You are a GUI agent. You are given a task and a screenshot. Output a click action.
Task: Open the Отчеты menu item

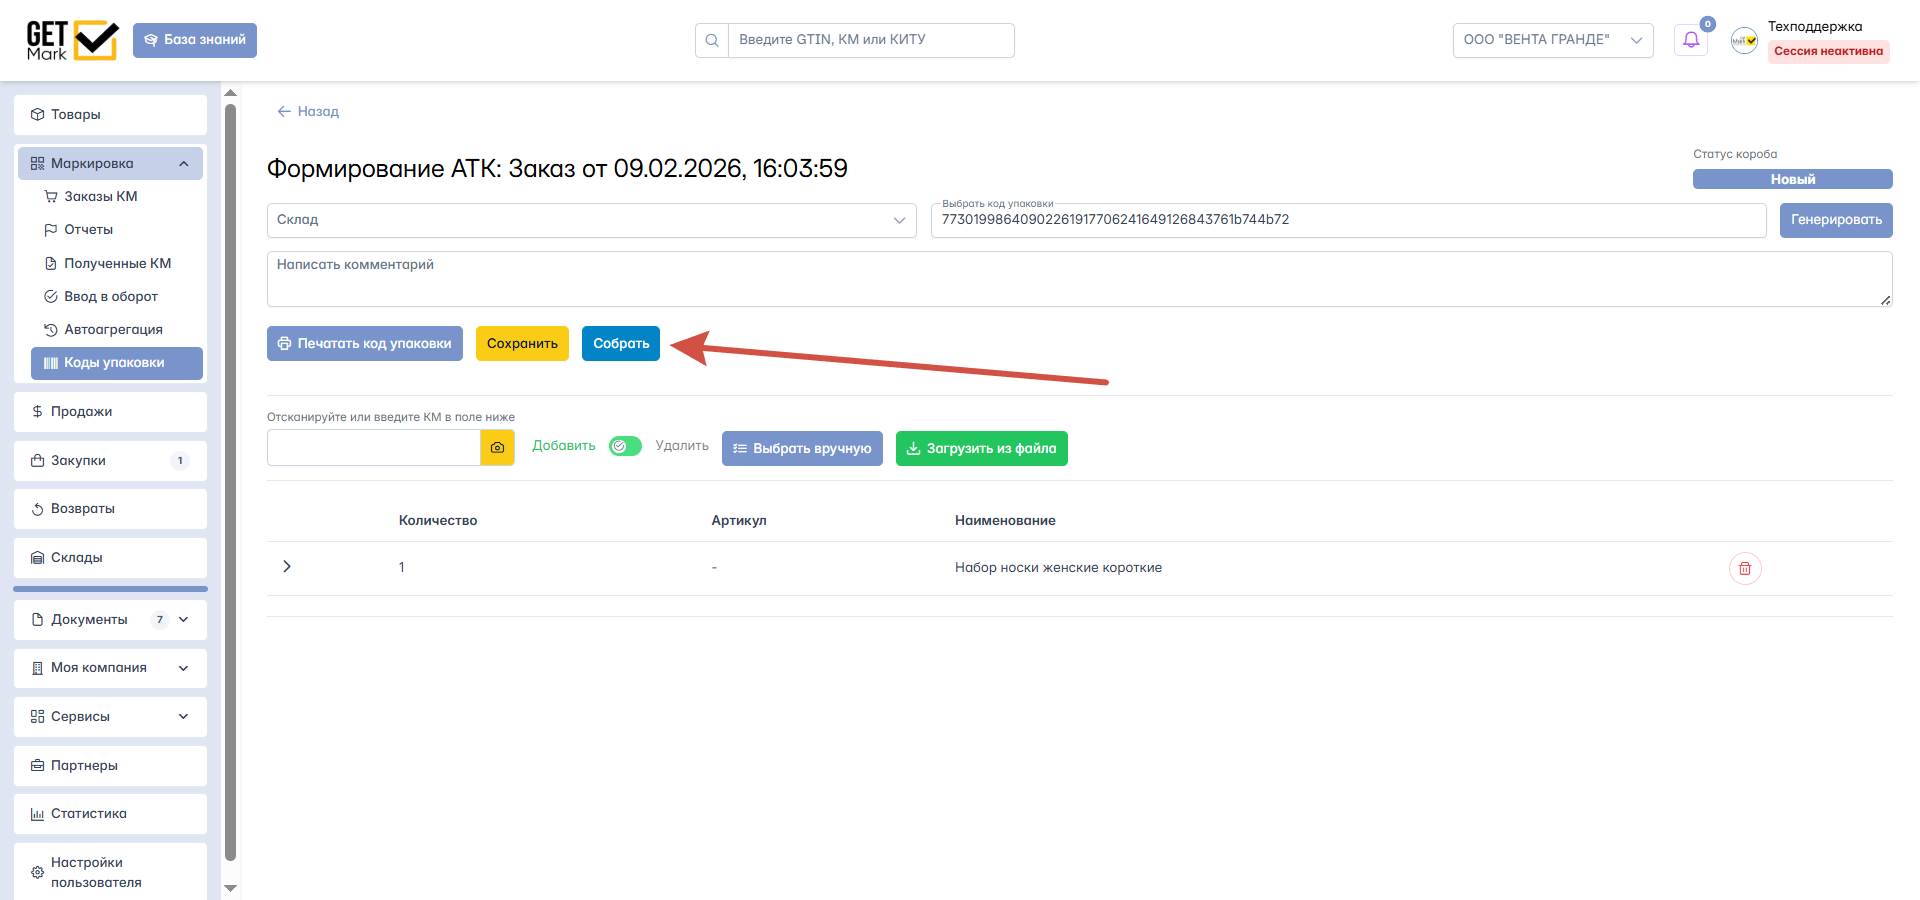(x=116, y=230)
